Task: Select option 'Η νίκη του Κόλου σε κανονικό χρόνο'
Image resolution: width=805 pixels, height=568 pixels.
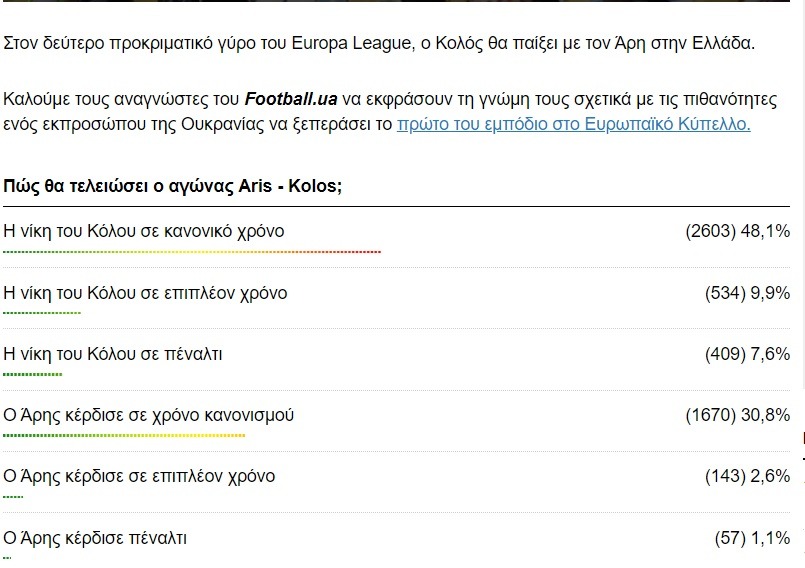Action: pos(144,232)
